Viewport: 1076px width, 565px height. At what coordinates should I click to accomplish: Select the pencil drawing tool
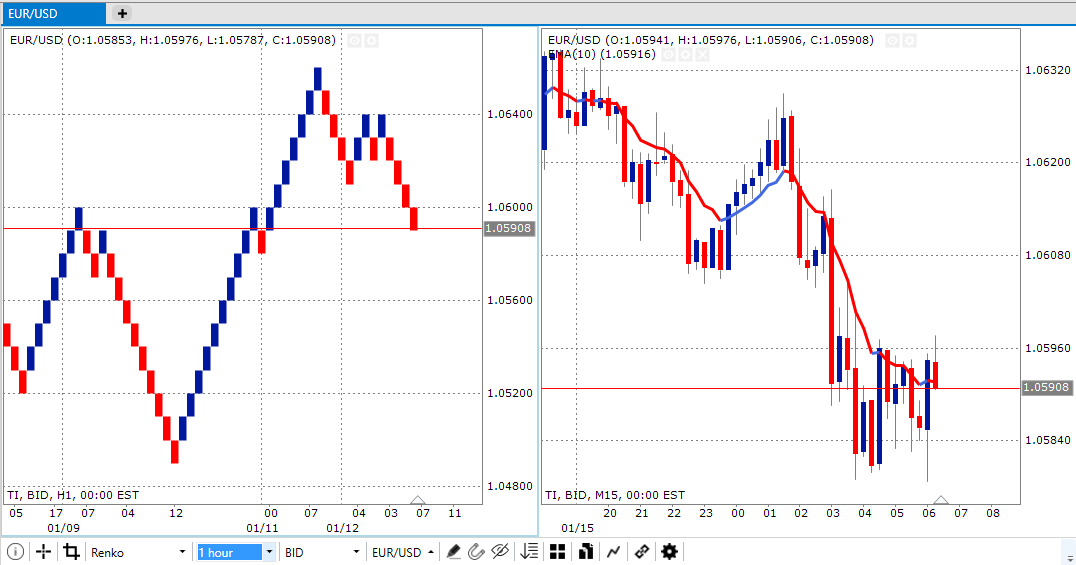pos(453,552)
